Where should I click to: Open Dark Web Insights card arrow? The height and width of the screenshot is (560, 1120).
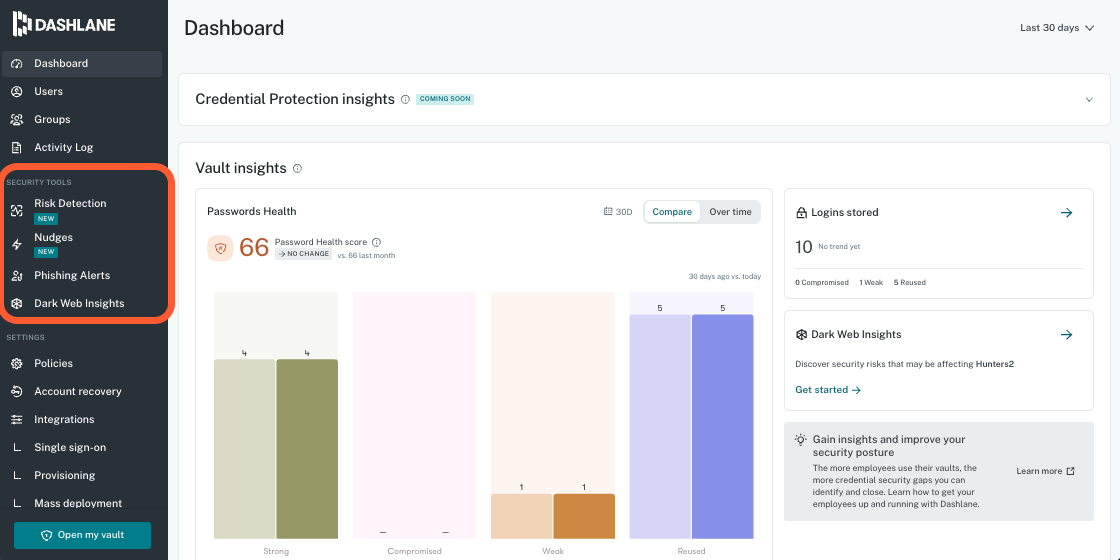tap(1066, 335)
